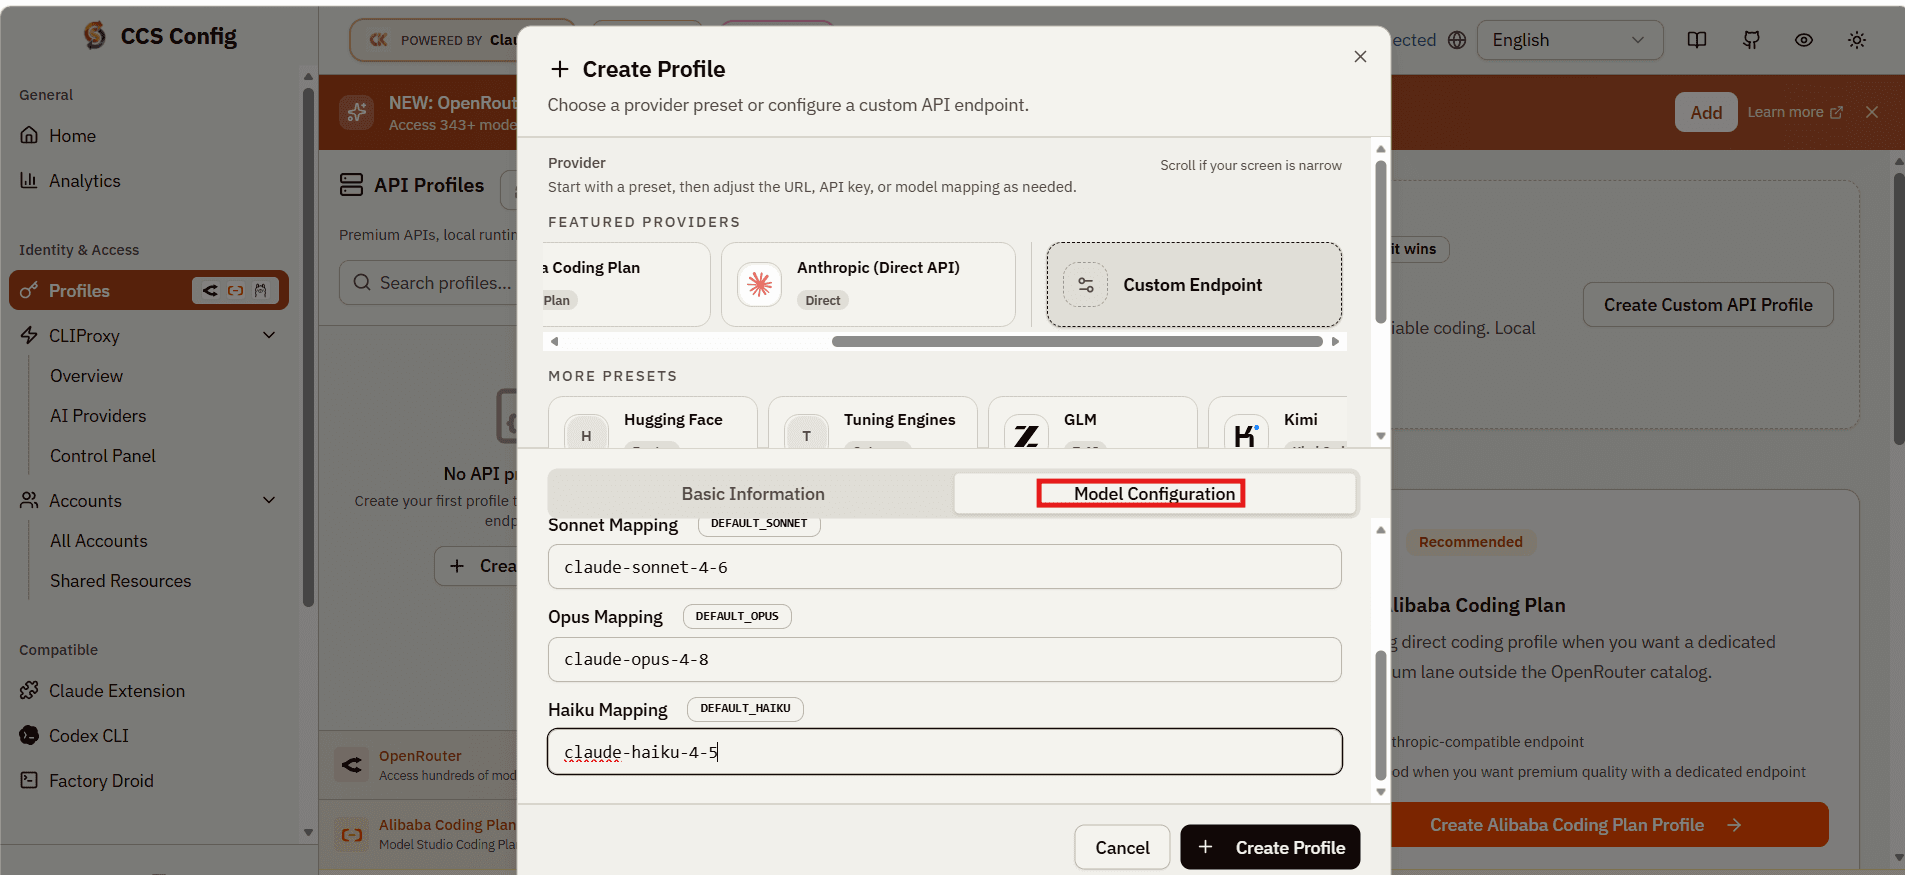The height and width of the screenshot is (875, 1905).
Task: Click the Custom Endpoint sliders icon
Action: click(1086, 285)
